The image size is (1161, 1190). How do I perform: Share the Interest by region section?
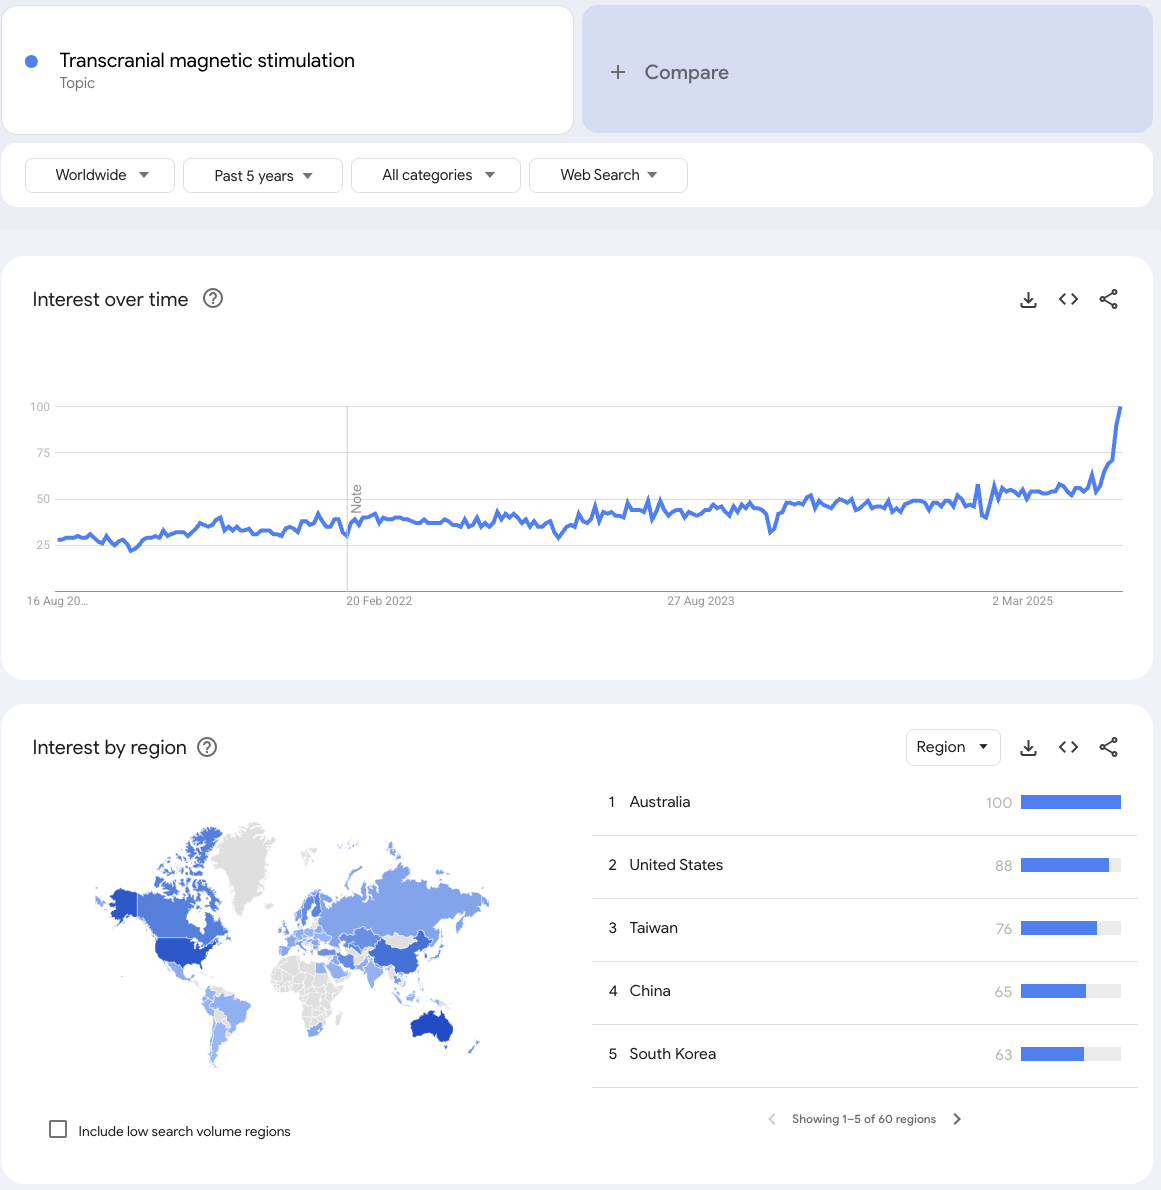(x=1108, y=747)
